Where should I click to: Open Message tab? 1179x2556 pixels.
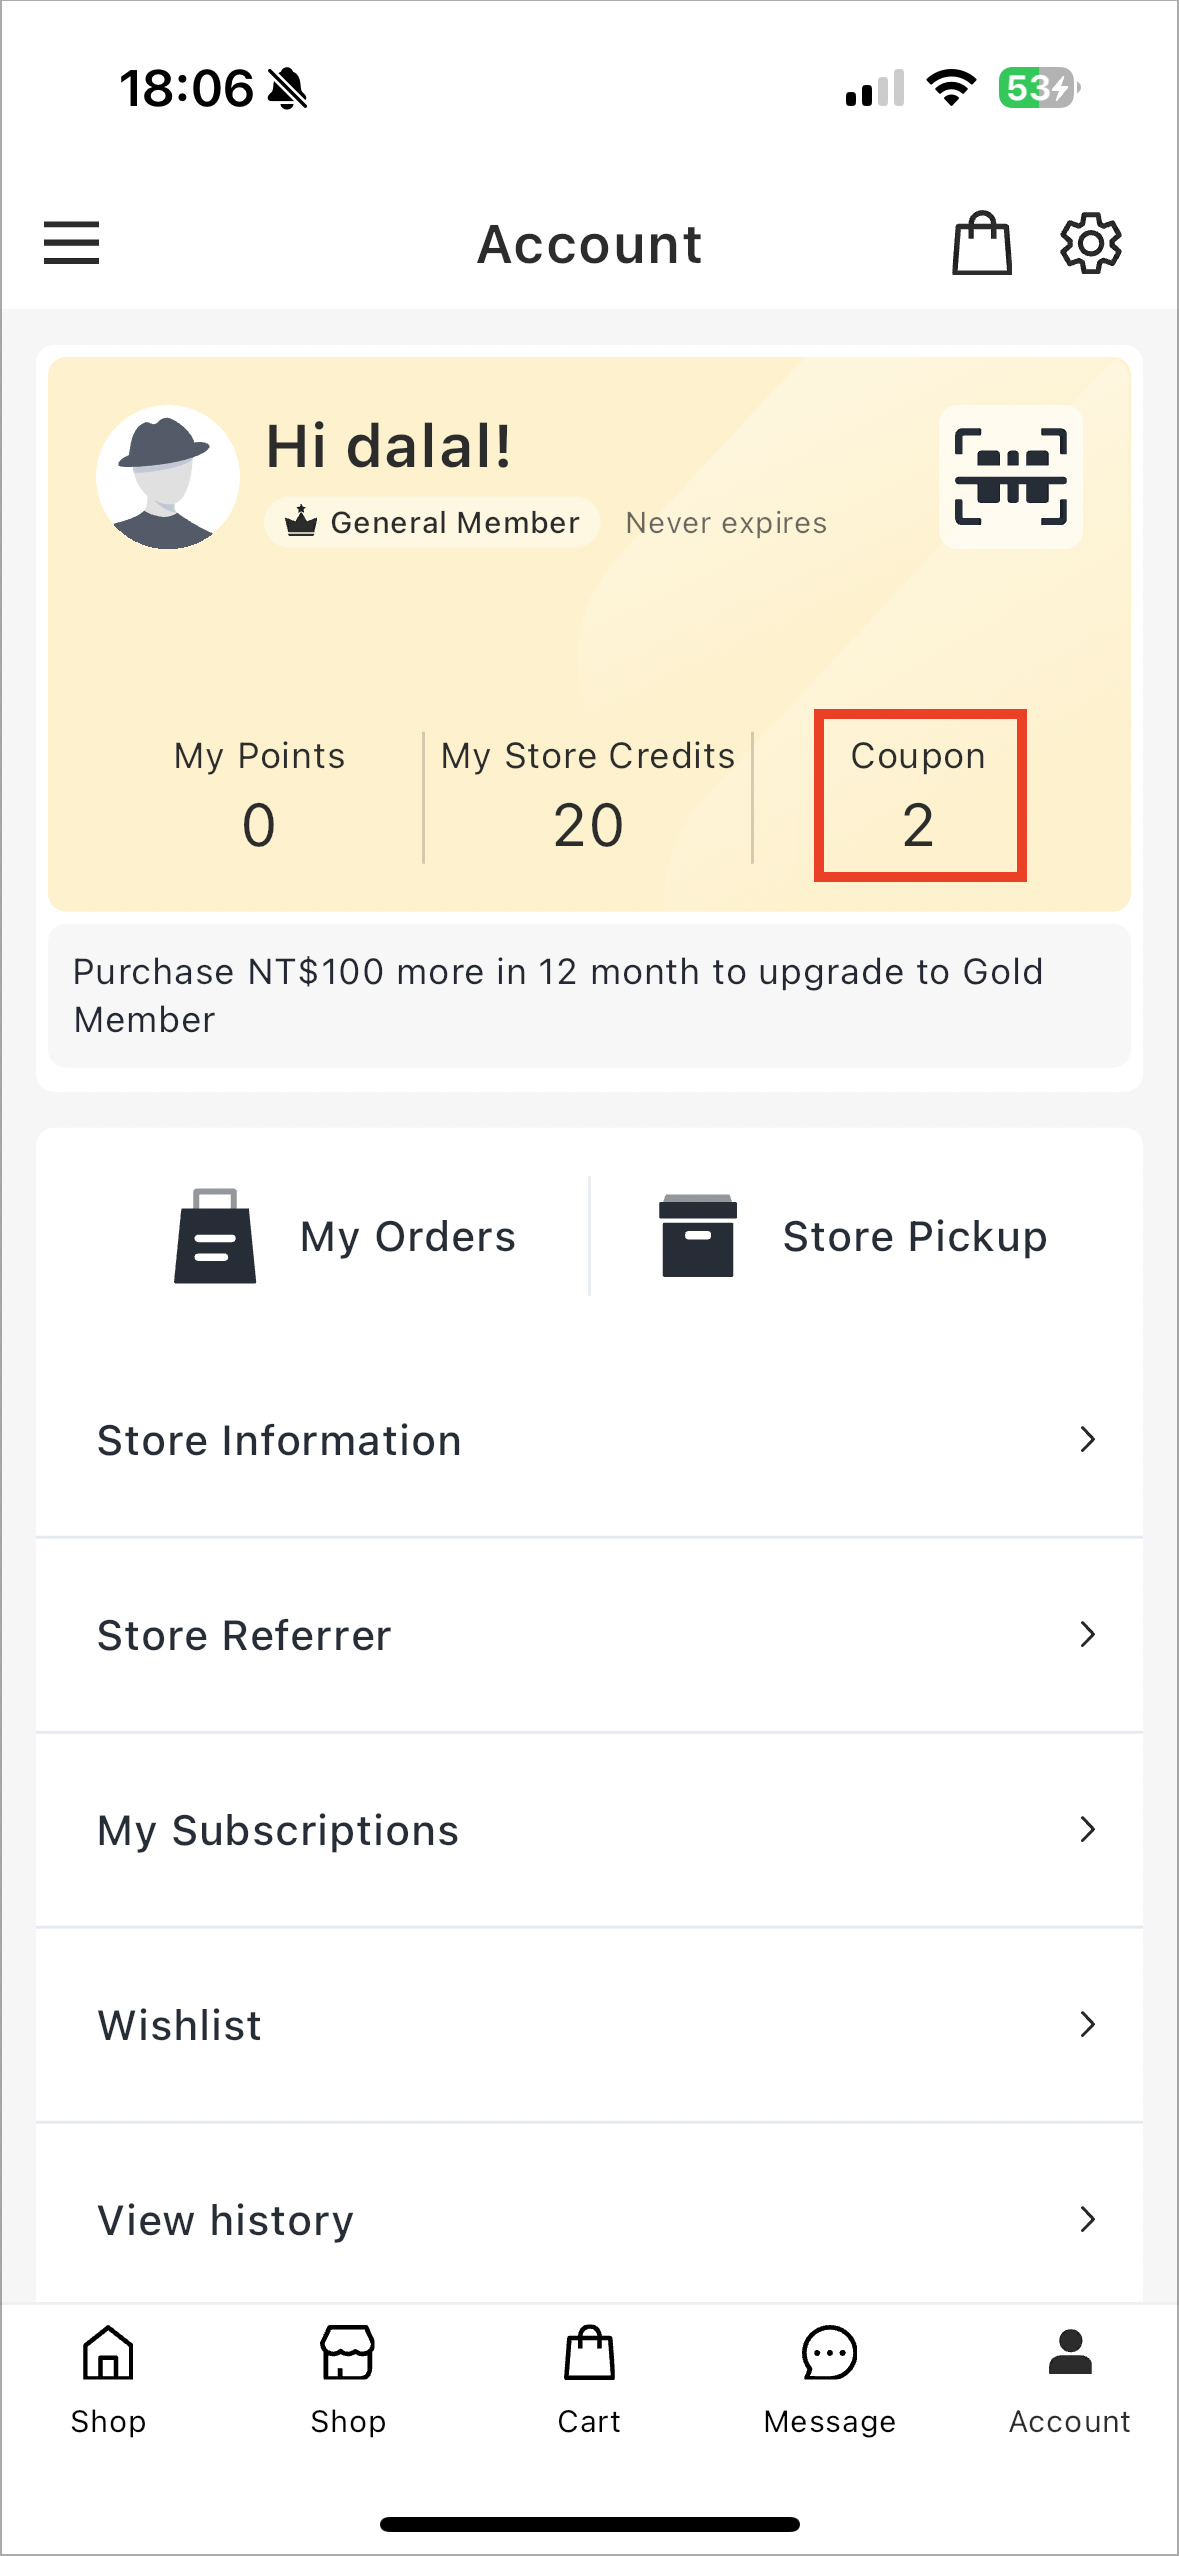point(829,2380)
